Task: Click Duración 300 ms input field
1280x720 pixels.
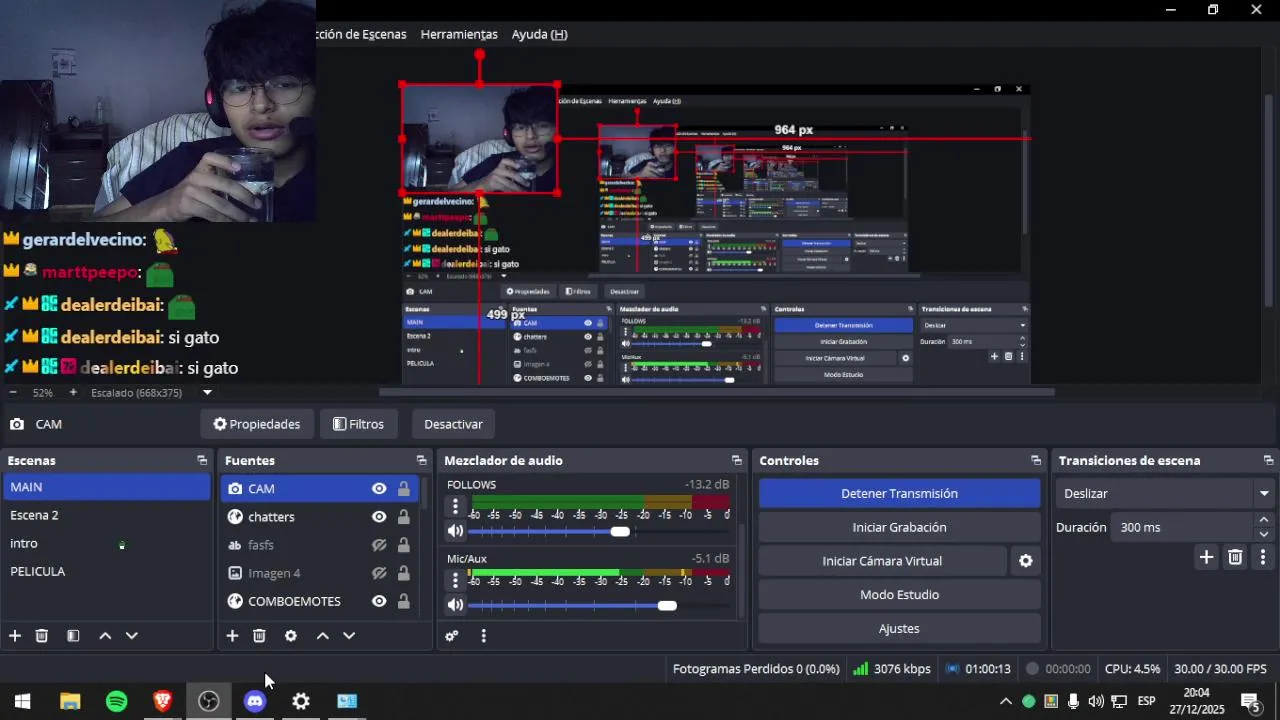Action: click(x=1181, y=527)
